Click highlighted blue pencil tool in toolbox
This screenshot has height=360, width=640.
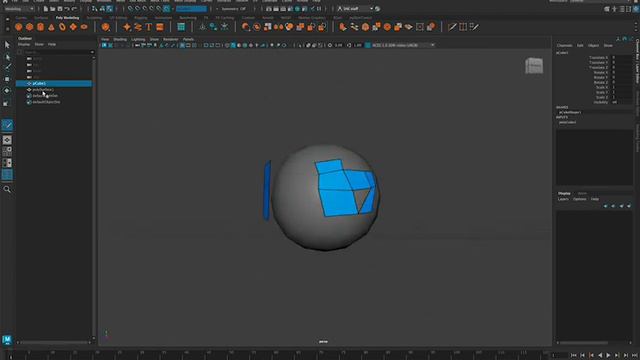click(x=7, y=125)
